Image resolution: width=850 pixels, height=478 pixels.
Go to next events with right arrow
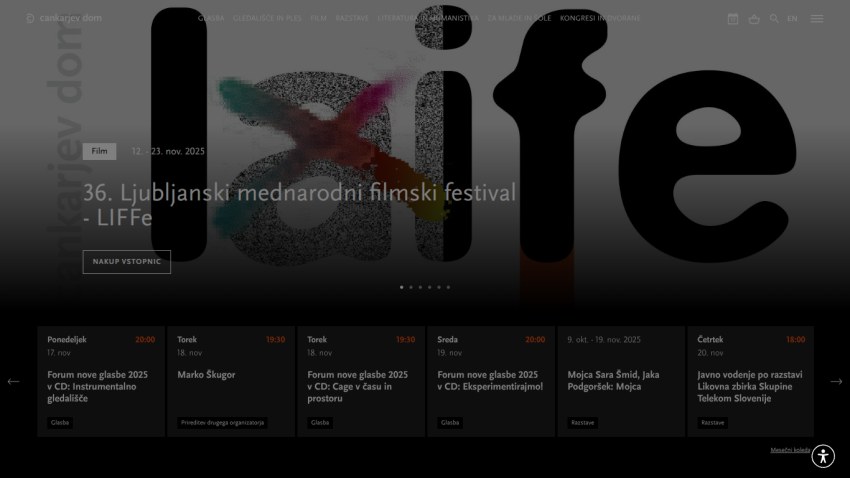click(x=836, y=382)
